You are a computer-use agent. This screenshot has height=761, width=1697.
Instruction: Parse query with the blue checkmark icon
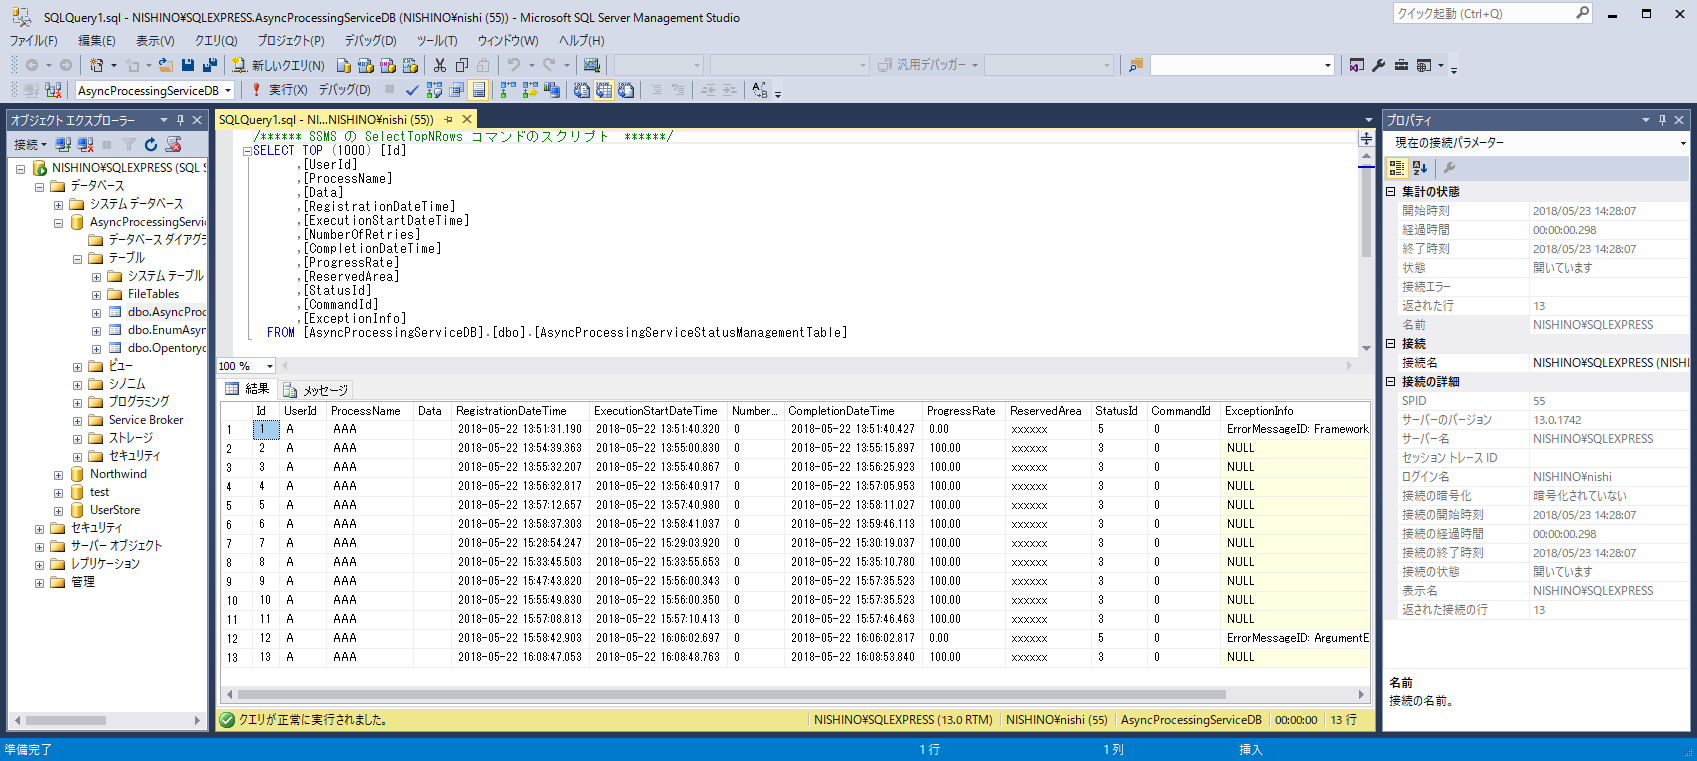(x=412, y=90)
